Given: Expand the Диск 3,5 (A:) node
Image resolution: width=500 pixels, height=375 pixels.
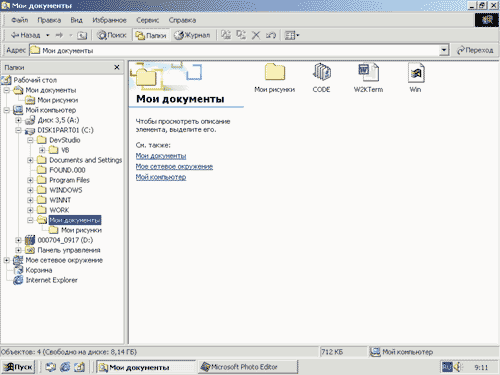Looking at the screenshot, I should [19, 120].
